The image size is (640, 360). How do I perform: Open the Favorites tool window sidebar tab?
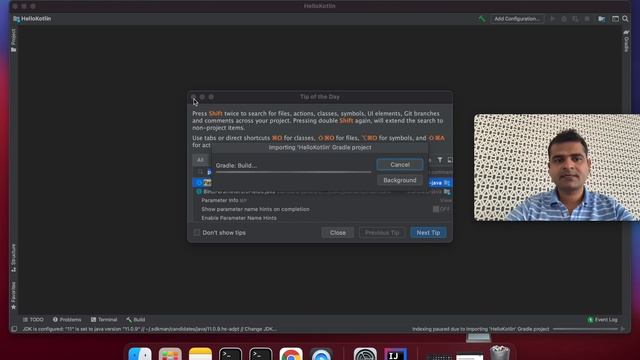coord(13,296)
